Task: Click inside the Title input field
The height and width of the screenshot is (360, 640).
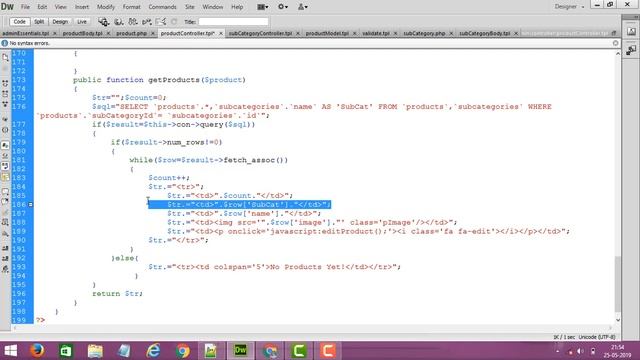Action: tap(233, 22)
